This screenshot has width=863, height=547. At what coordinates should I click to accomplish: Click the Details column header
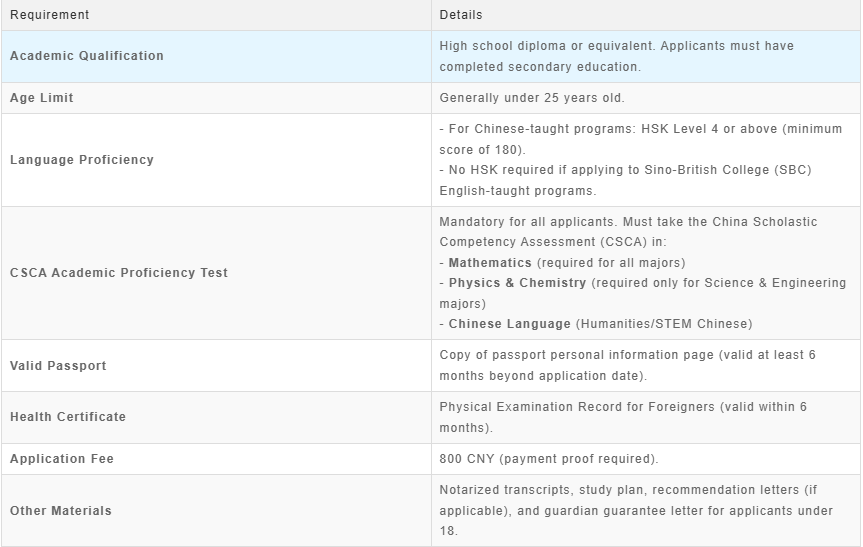click(x=461, y=15)
